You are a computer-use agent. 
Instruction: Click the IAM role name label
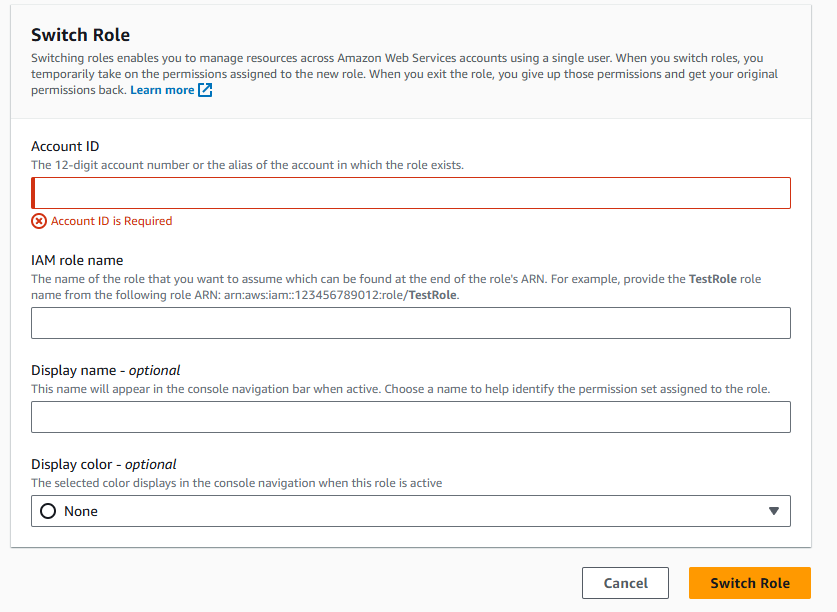point(77,260)
